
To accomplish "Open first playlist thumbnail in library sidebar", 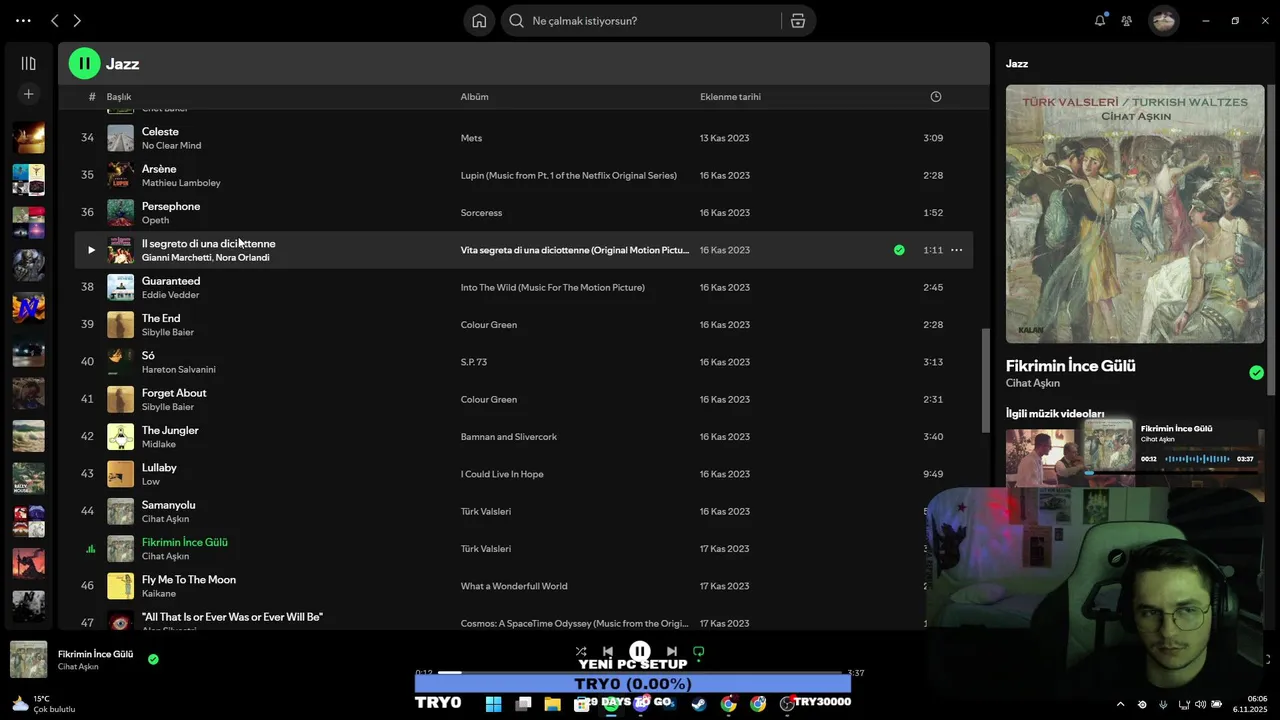I will [x=28, y=138].
